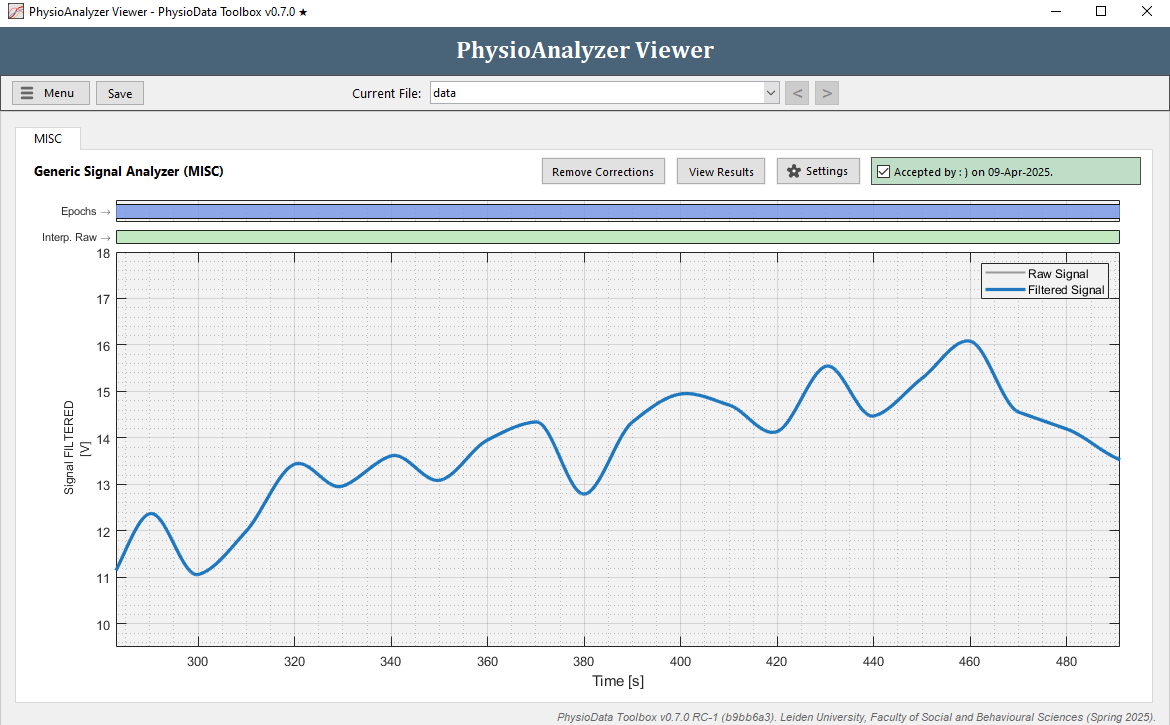The width and height of the screenshot is (1170, 725).
Task: Click the Time [s] axis label
Action: point(618,681)
